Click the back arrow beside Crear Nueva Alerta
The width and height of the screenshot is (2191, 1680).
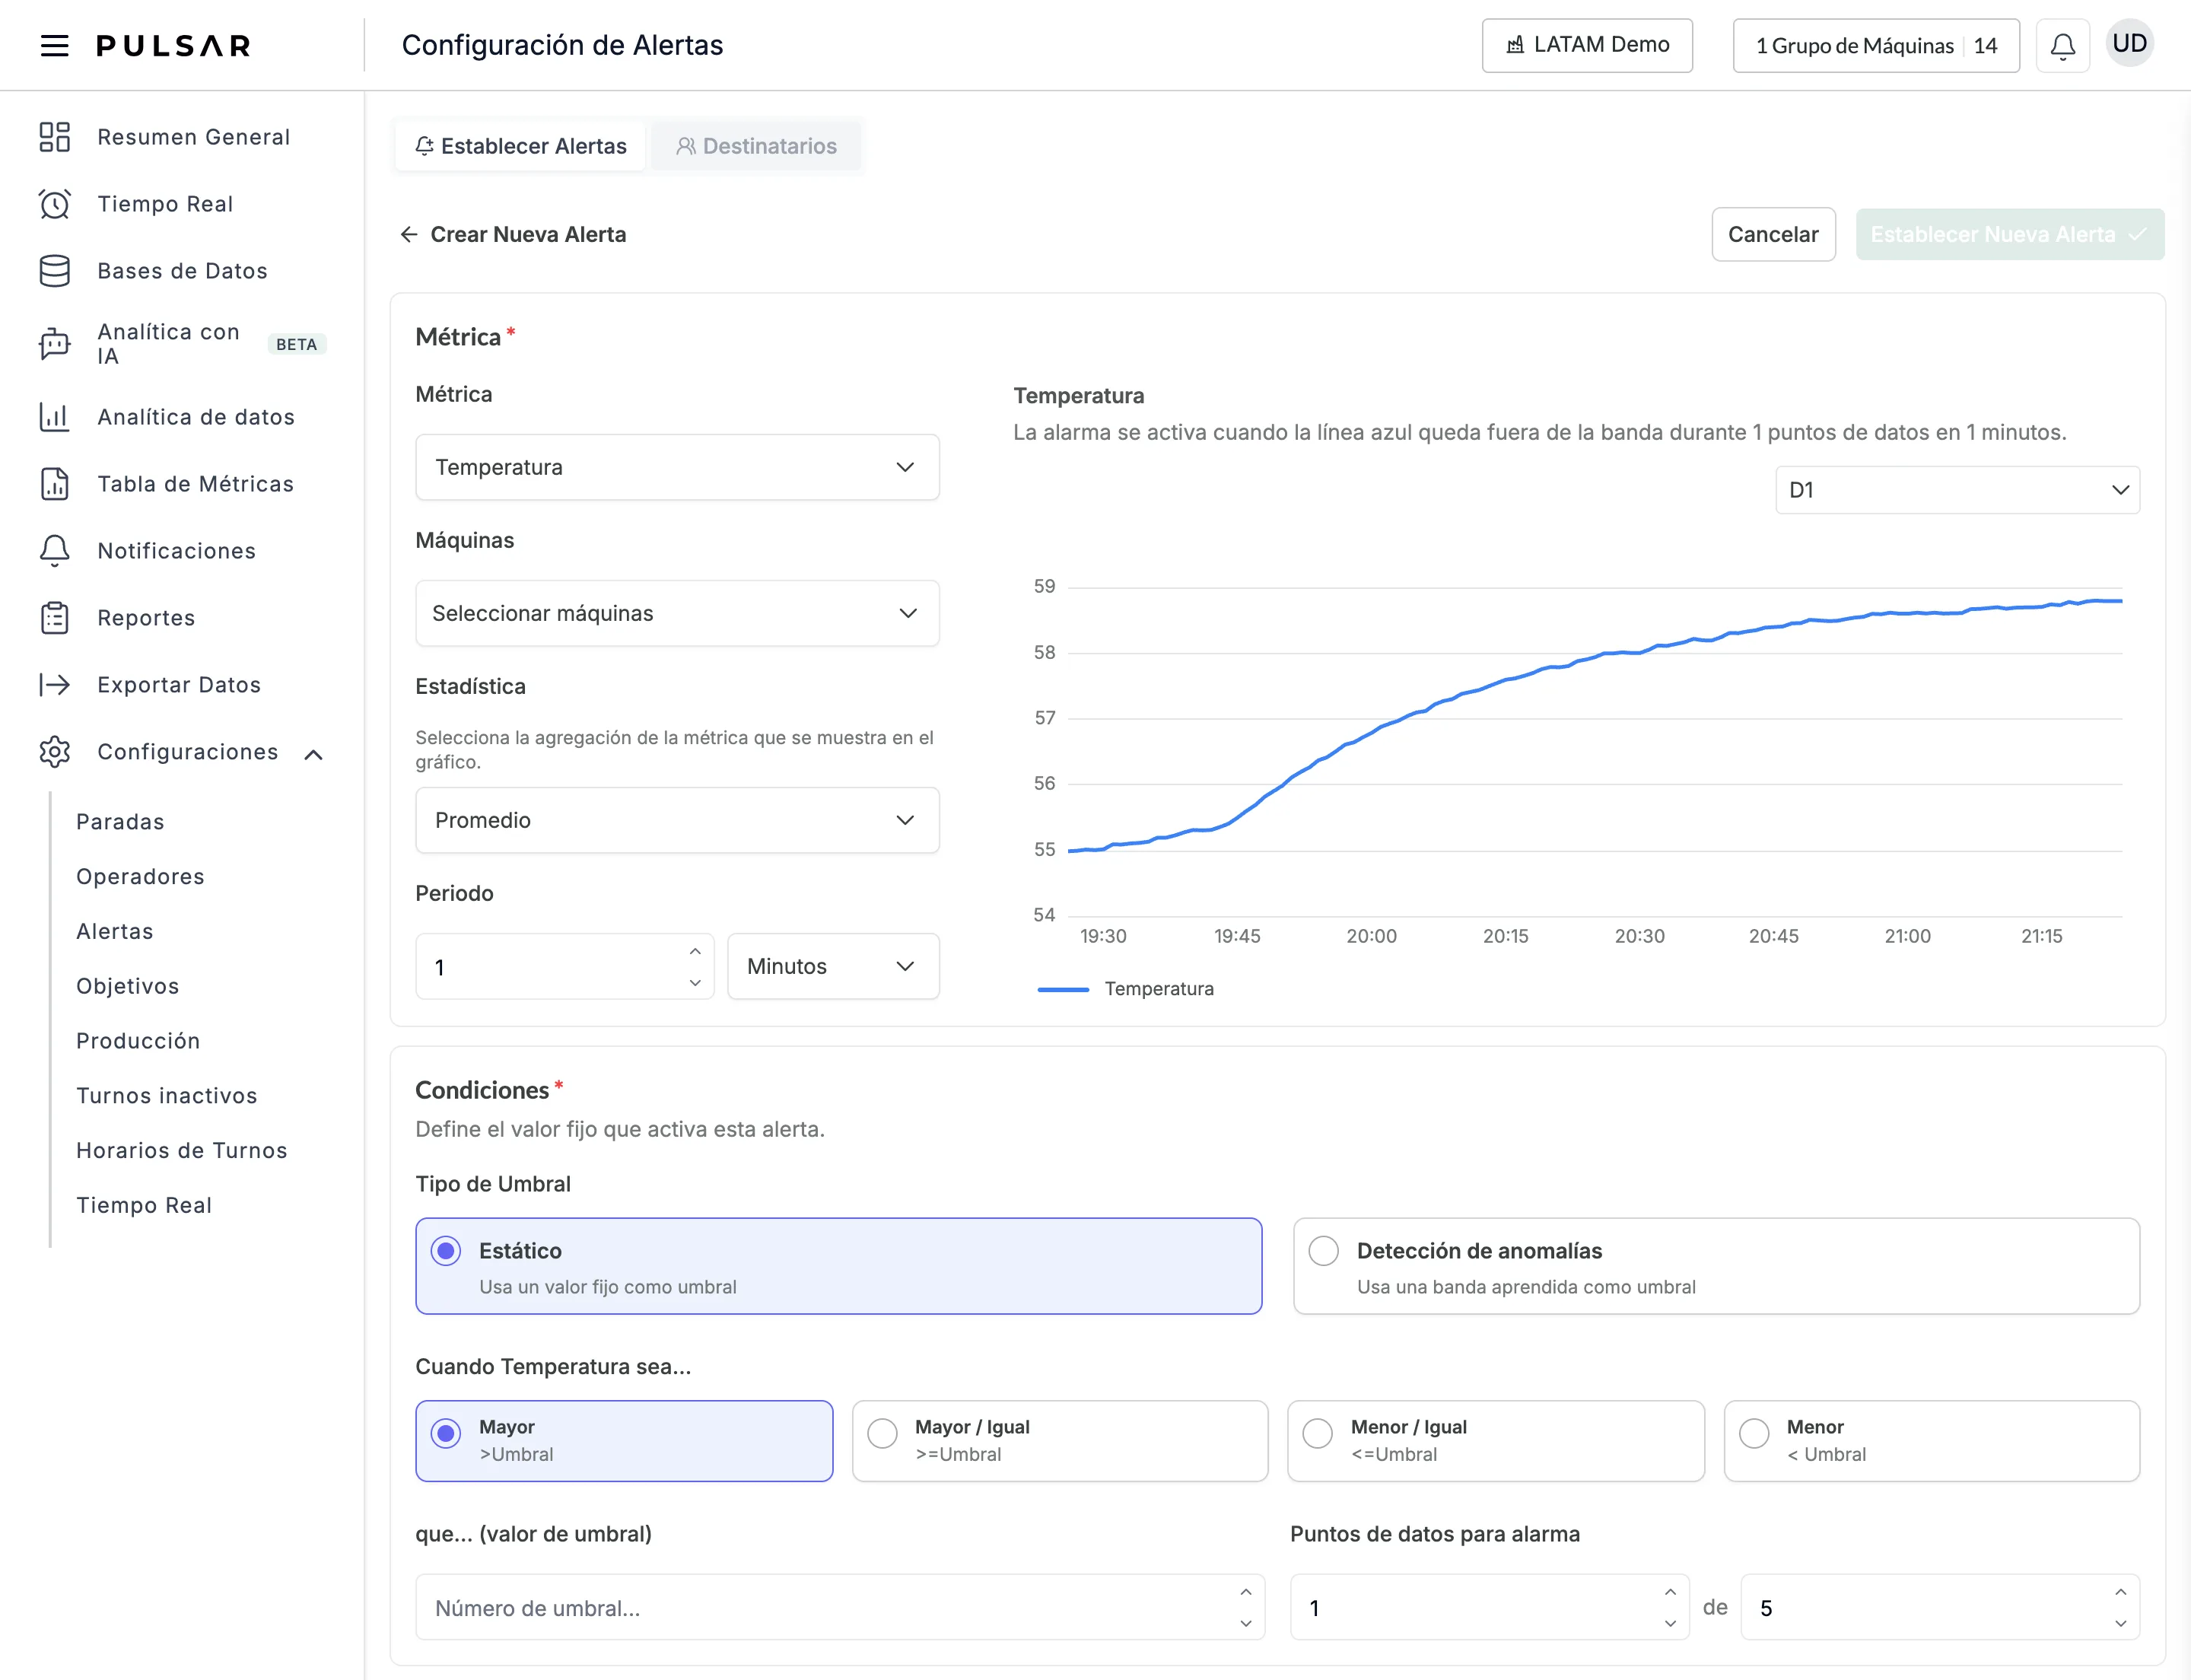(x=408, y=234)
